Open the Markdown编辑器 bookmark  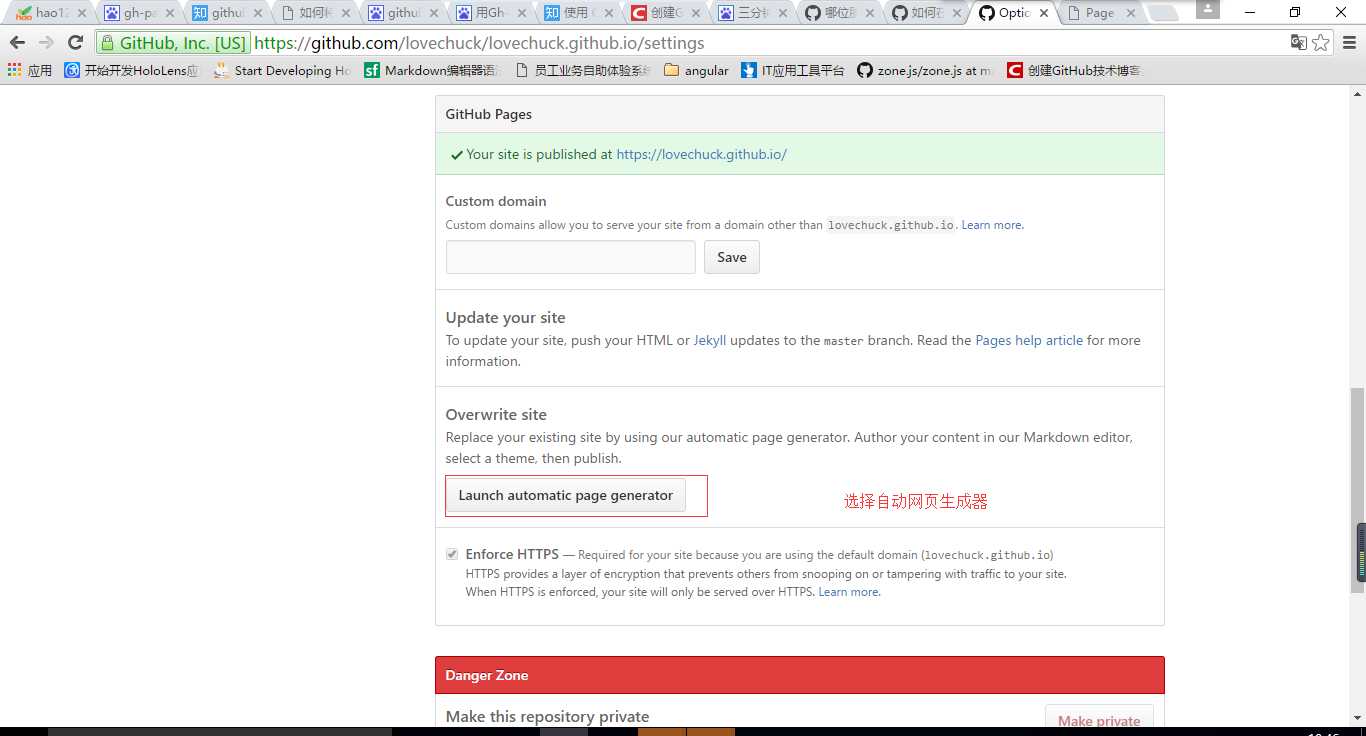(432, 70)
